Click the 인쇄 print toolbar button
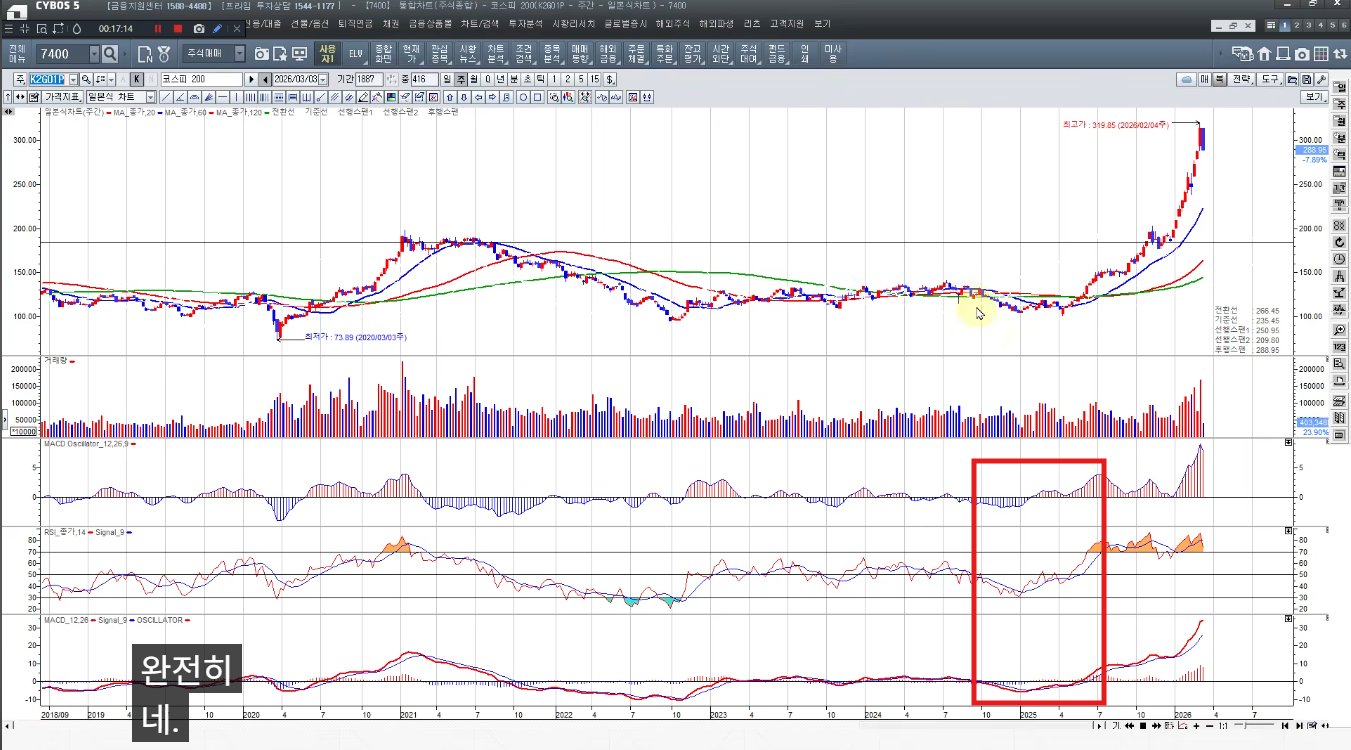1351x750 pixels. (x=805, y=53)
